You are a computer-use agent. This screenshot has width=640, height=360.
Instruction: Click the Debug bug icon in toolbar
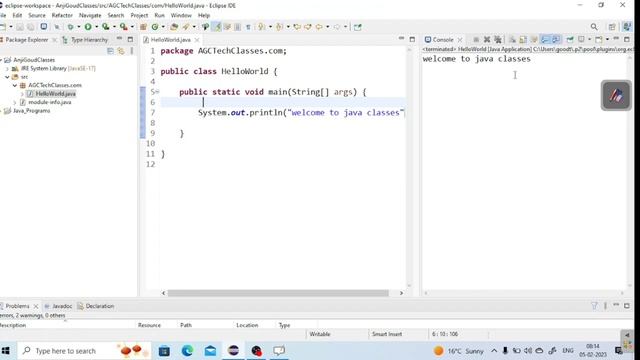(70, 27)
